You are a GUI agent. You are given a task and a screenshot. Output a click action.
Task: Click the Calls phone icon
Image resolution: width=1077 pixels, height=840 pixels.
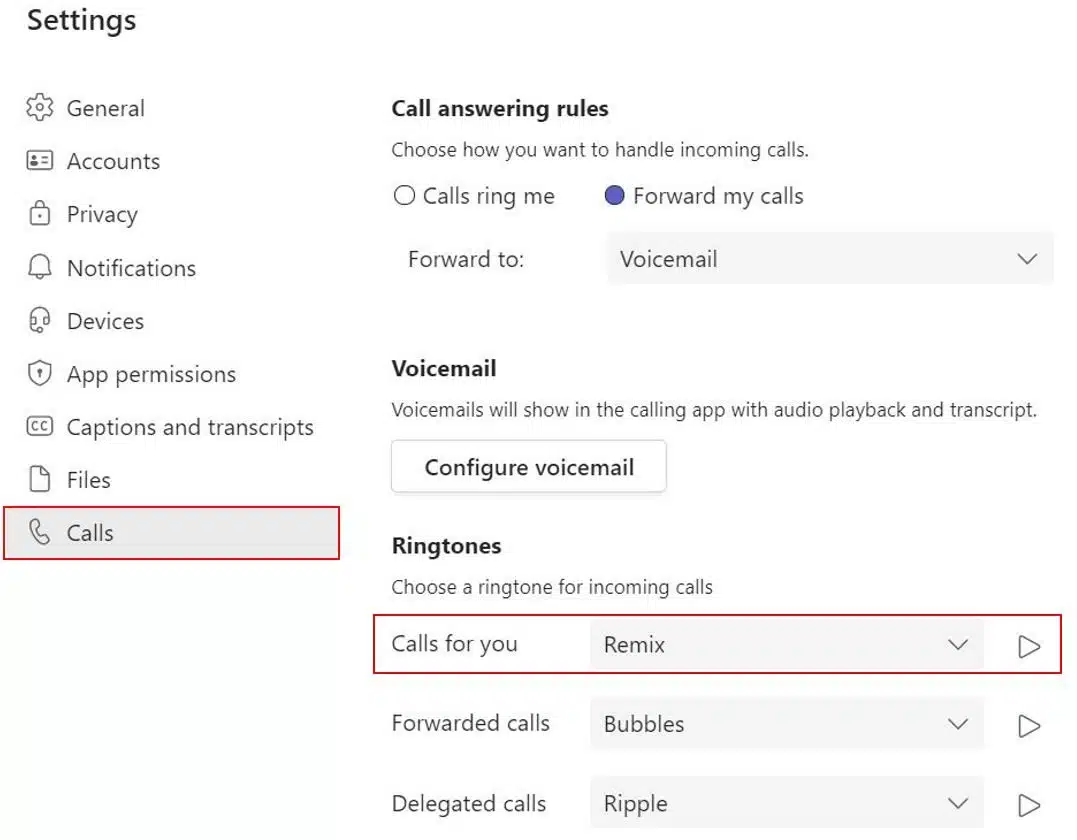[x=39, y=532]
